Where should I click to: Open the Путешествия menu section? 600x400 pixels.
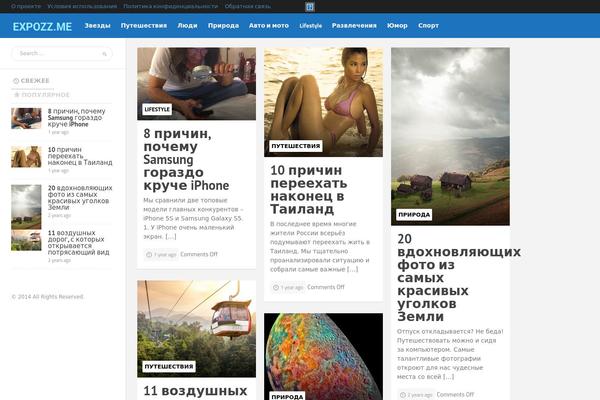pyautogui.click(x=144, y=26)
